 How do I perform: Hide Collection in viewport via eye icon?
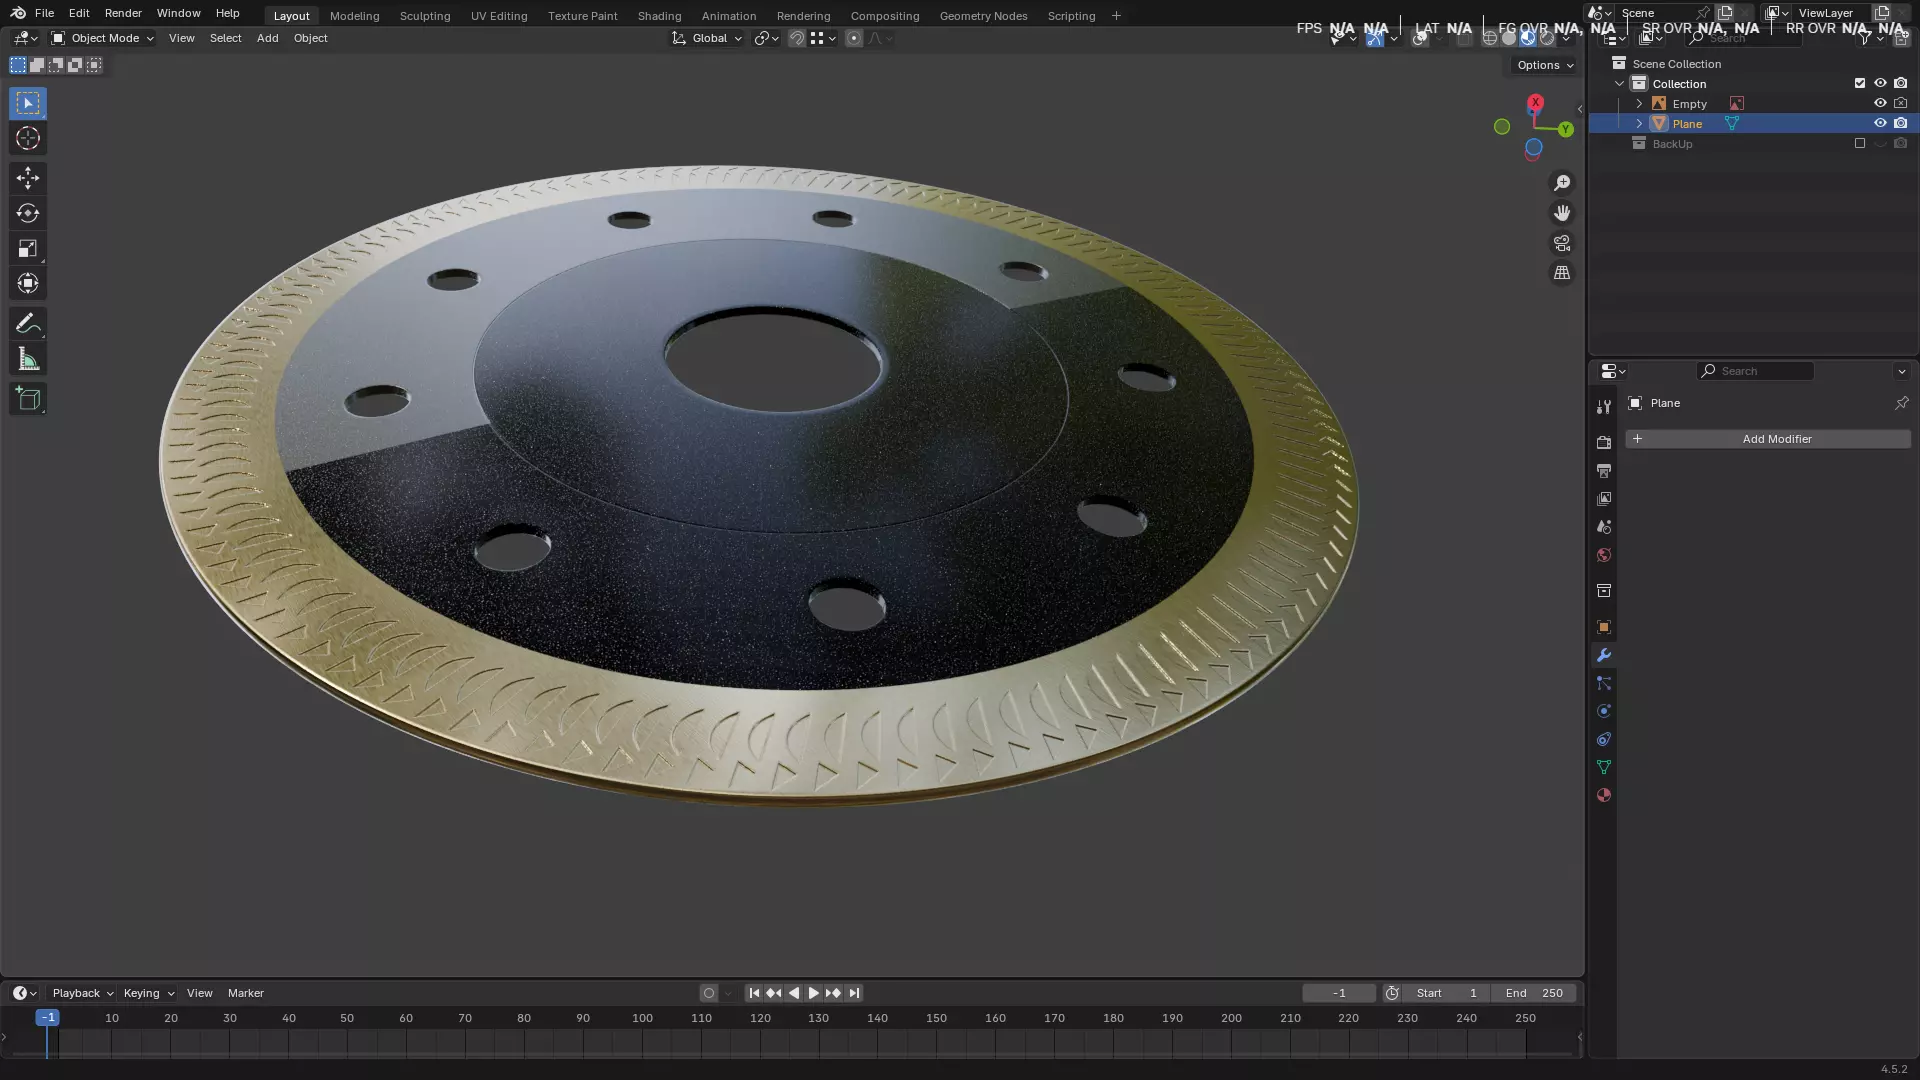pos(1880,83)
